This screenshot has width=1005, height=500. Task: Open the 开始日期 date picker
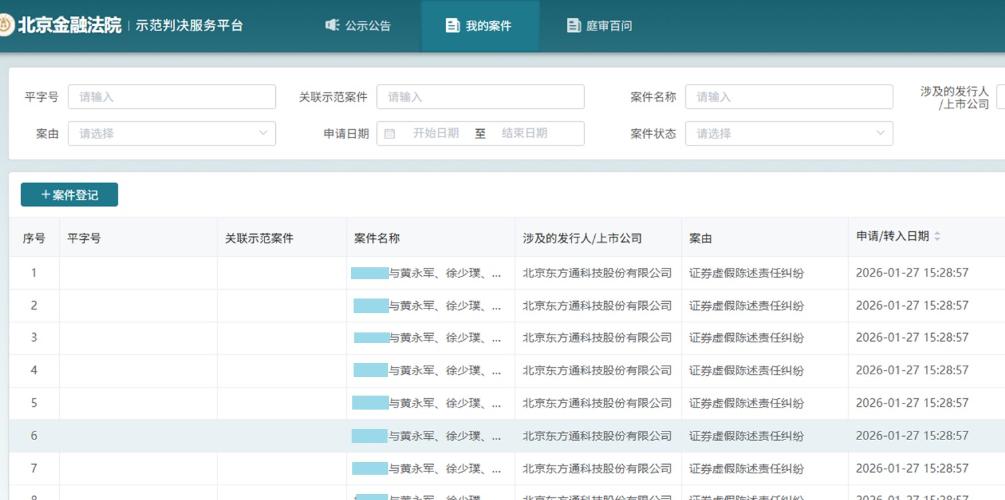(x=436, y=133)
